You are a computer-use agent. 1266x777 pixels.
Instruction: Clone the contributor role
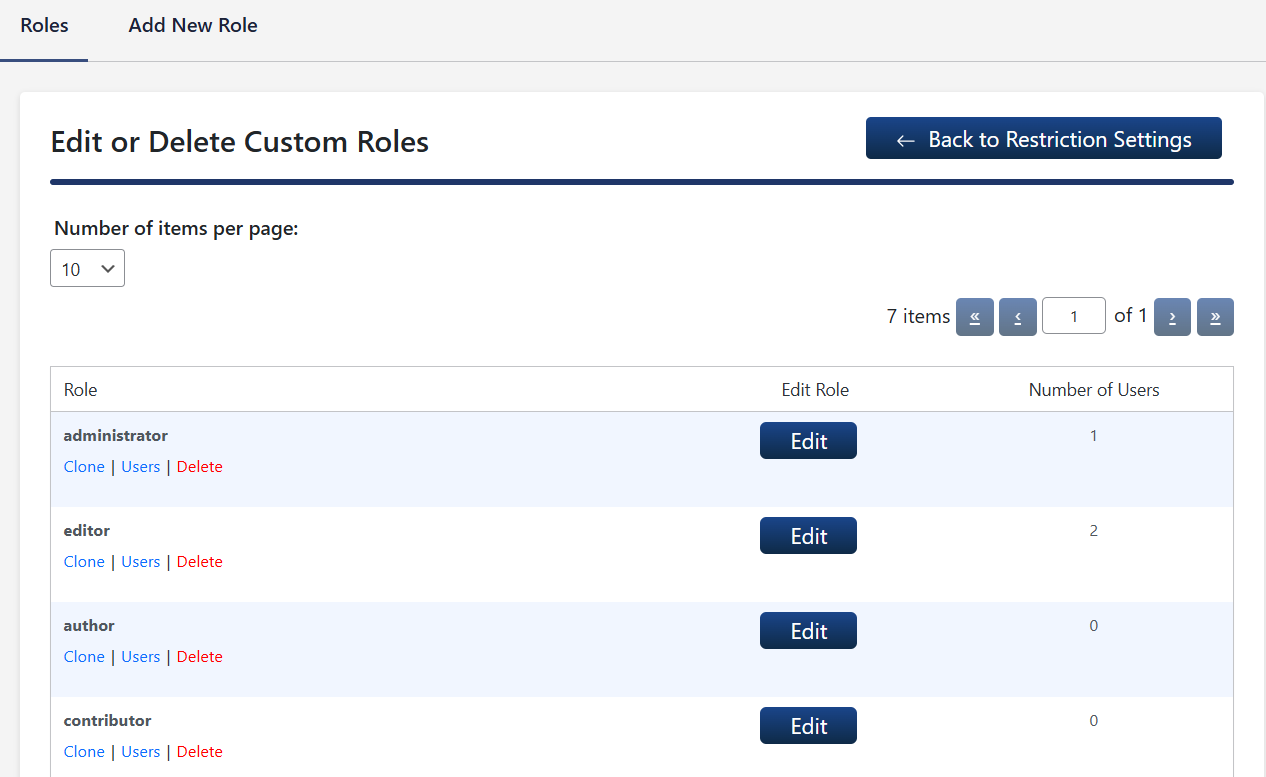pos(84,752)
